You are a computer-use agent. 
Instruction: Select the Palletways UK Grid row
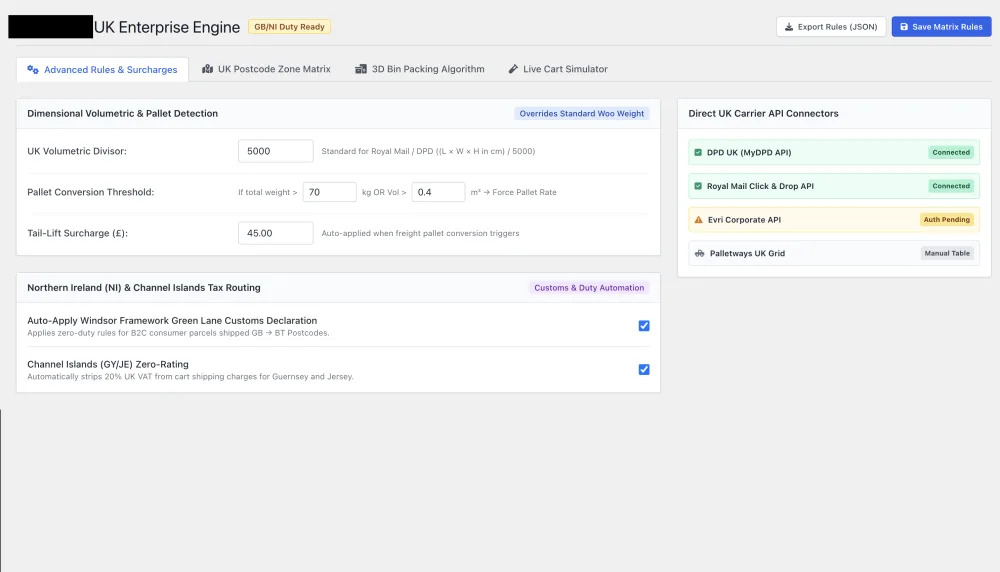pos(834,253)
